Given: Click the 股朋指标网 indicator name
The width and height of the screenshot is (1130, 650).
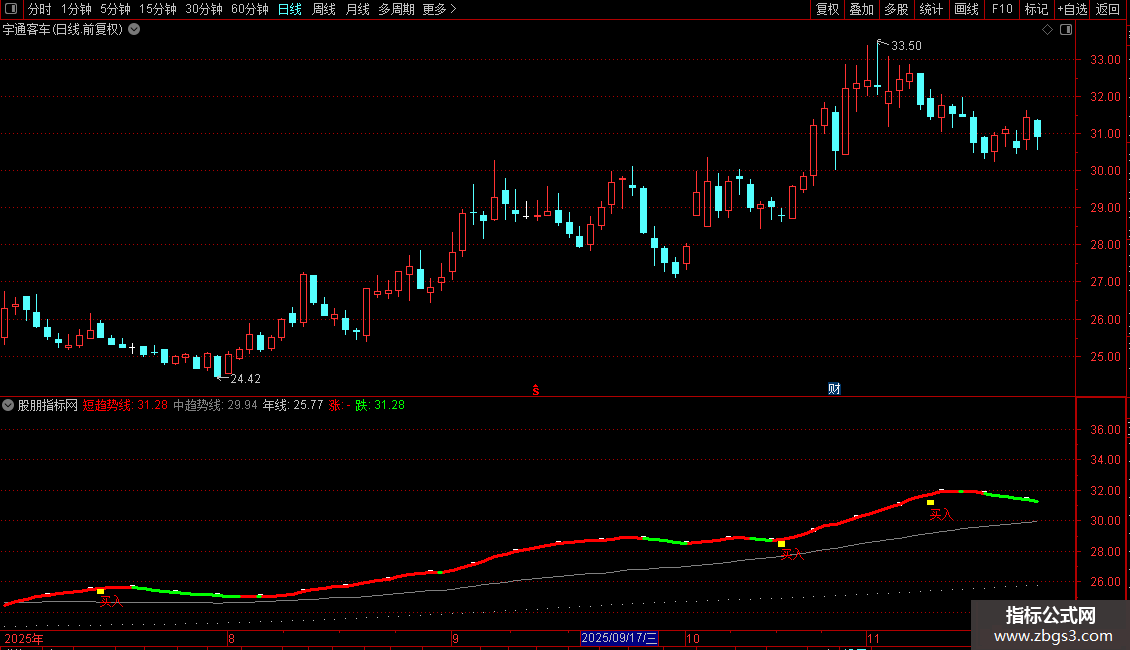Looking at the screenshot, I should pos(48,406).
